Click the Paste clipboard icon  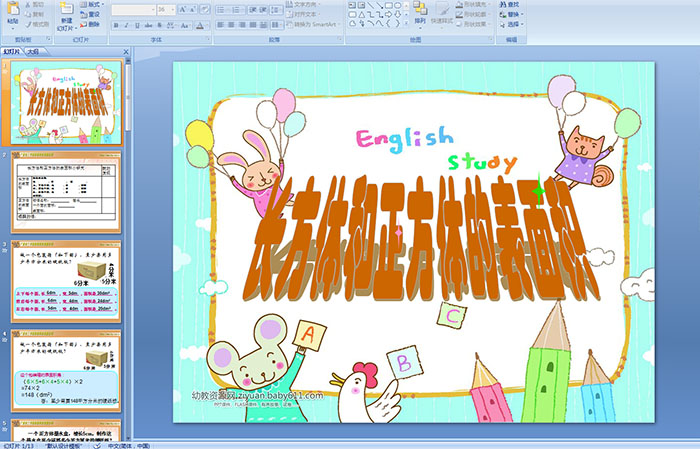(12, 9)
